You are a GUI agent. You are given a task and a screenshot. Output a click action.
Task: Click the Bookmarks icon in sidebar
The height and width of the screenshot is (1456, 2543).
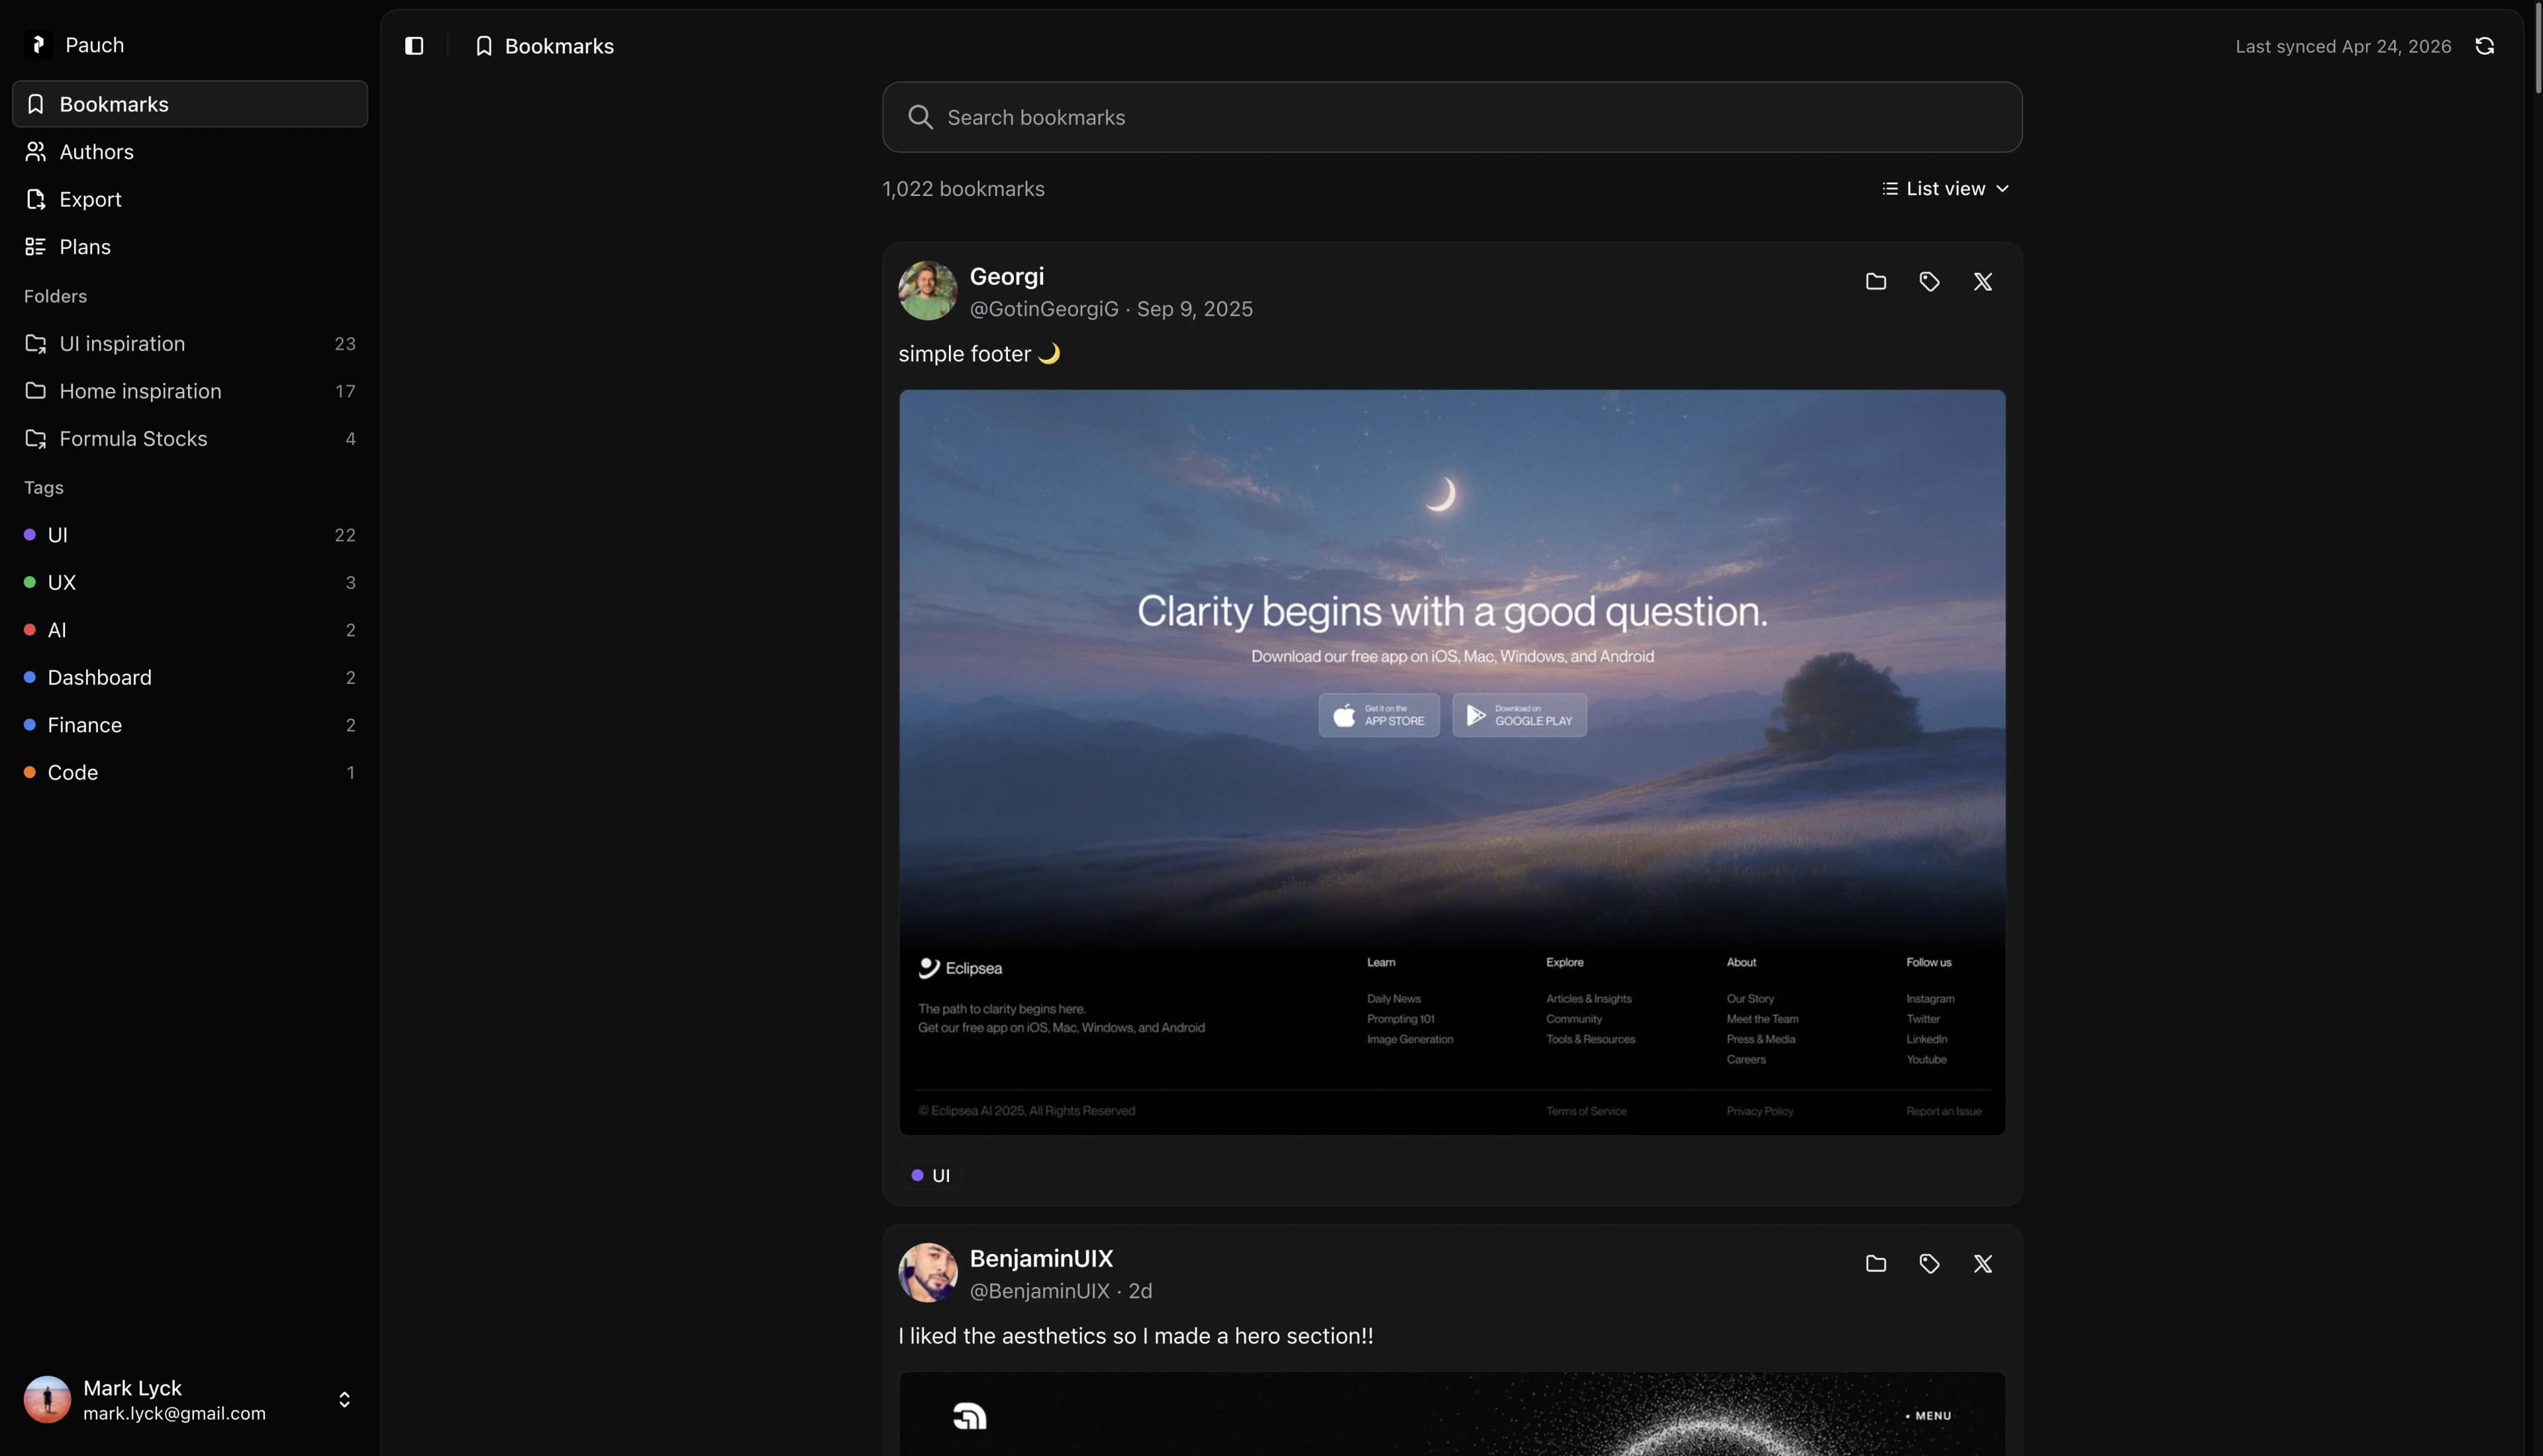point(35,104)
